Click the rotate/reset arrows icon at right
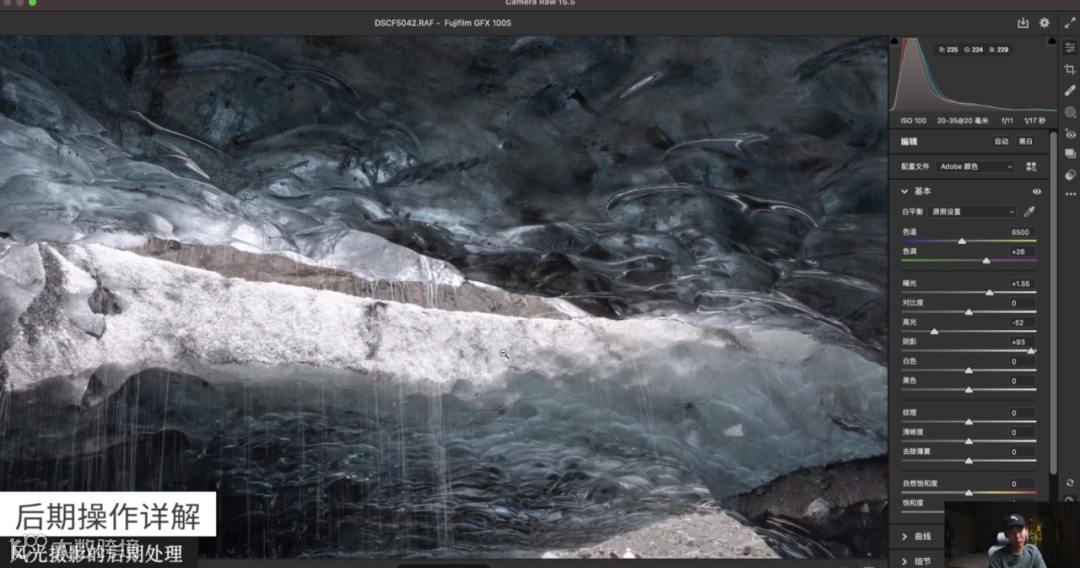The image size is (1080, 568). 1070,483
